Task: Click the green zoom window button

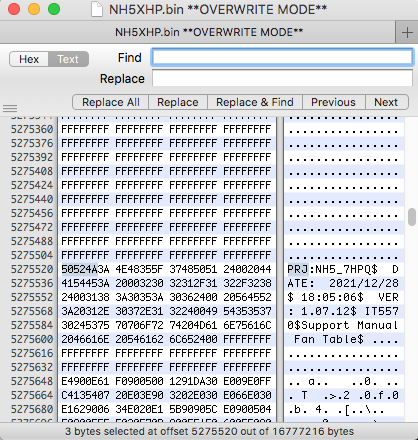Action: [54, 9]
